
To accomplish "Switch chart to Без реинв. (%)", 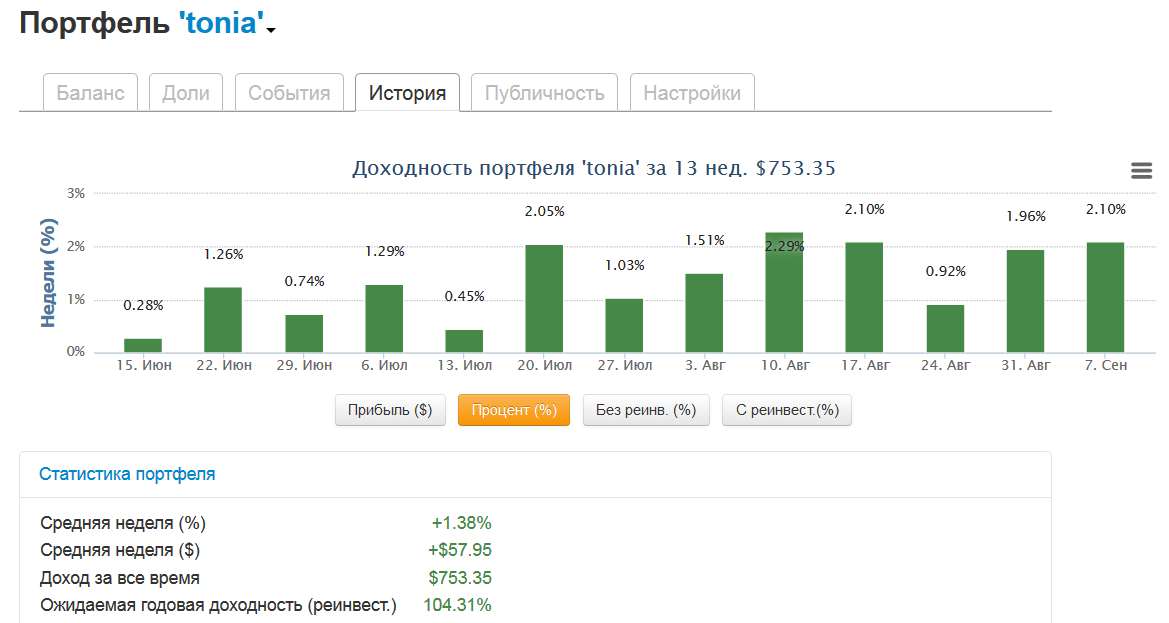I will coord(646,410).
